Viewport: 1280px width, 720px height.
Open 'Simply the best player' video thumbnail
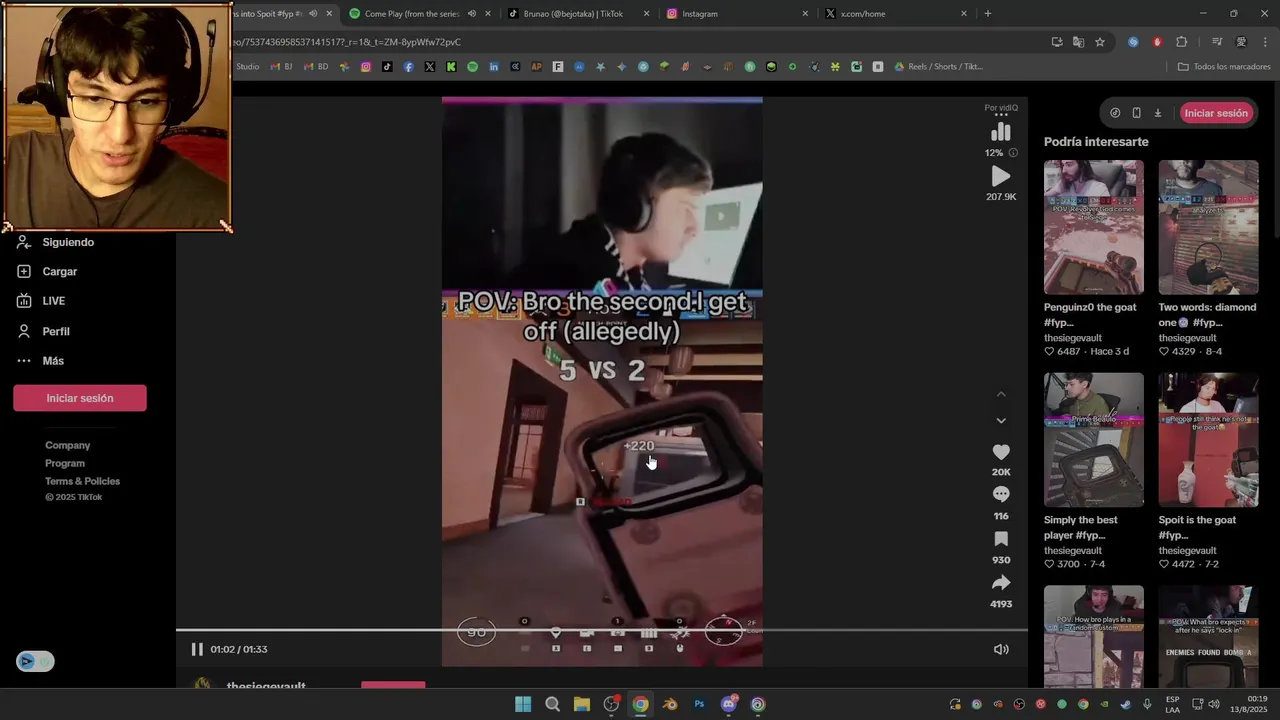click(x=1094, y=440)
